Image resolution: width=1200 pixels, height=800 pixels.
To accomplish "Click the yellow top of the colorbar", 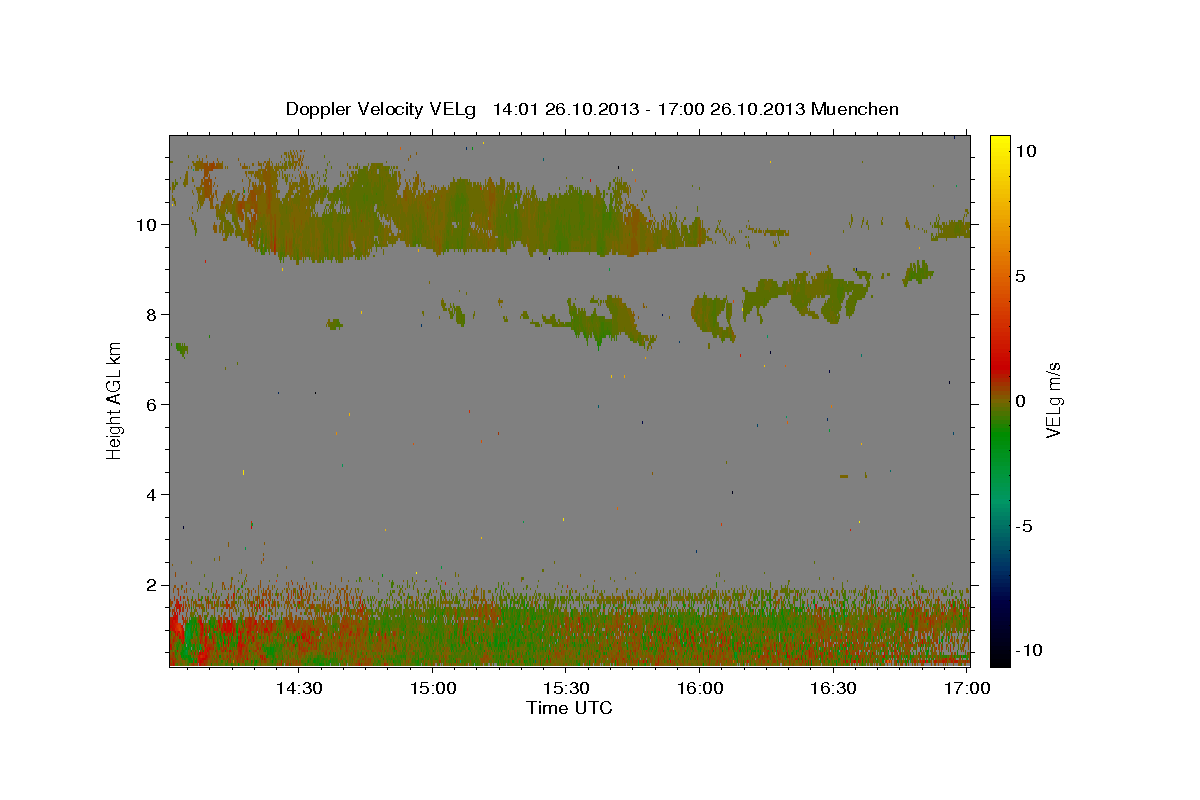I will [999, 142].
